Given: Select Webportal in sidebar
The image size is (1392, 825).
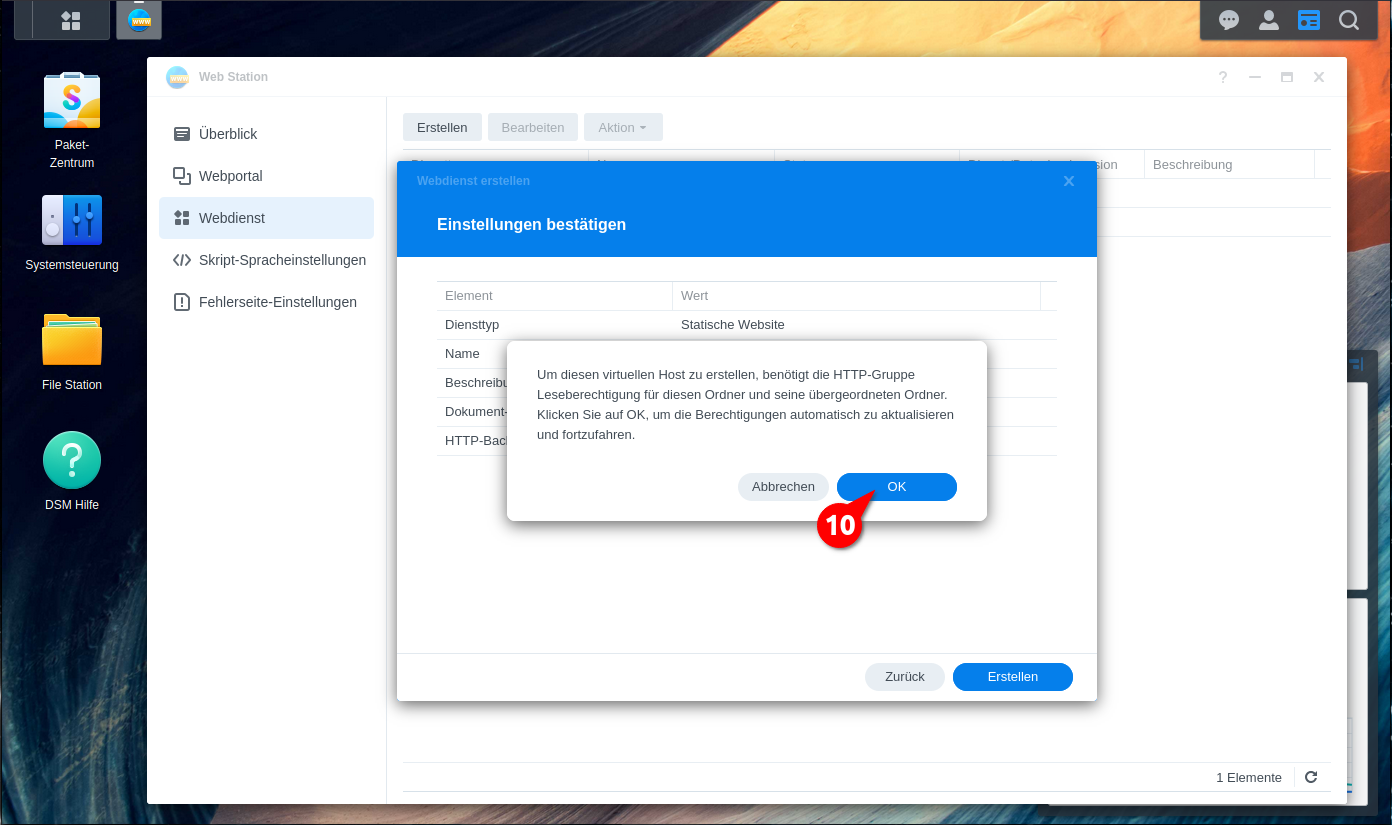Looking at the screenshot, I should [x=230, y=176].
